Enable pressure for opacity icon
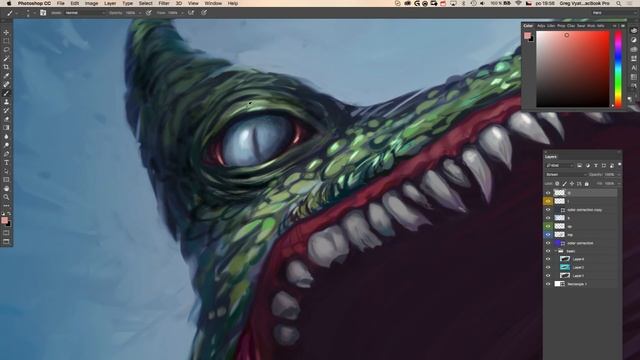This screenshot has width=640, height=360. tap(149, 13)
